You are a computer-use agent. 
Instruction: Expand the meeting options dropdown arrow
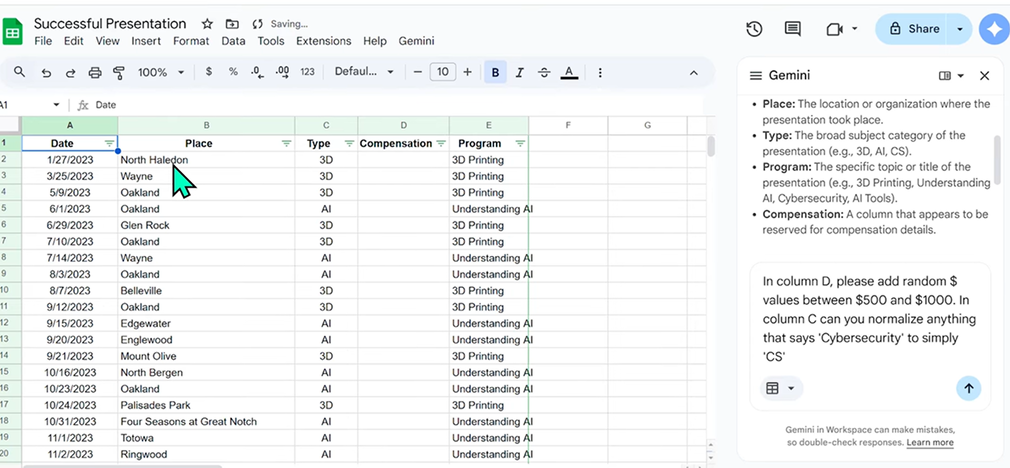(855, 29)
